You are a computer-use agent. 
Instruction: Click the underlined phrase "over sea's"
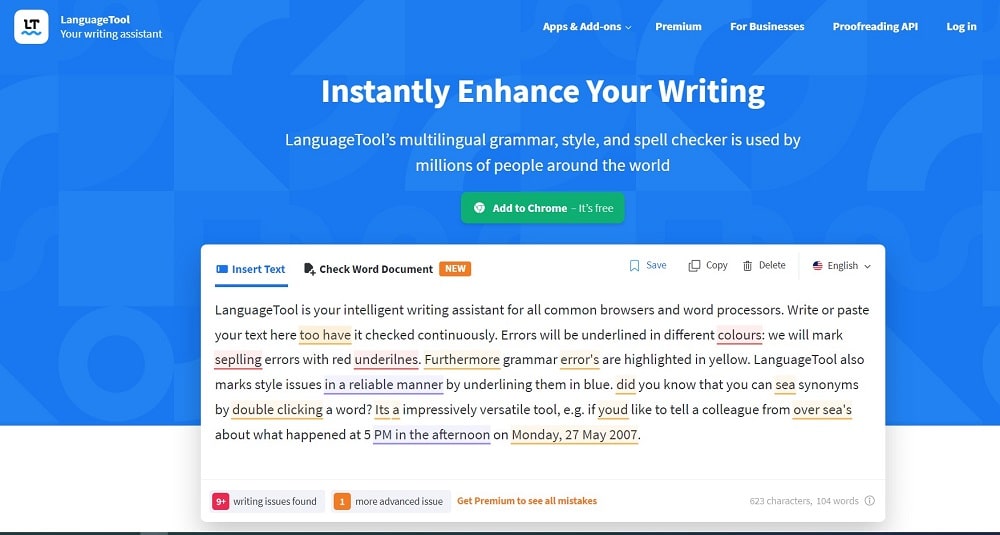[x=822, y=409]
